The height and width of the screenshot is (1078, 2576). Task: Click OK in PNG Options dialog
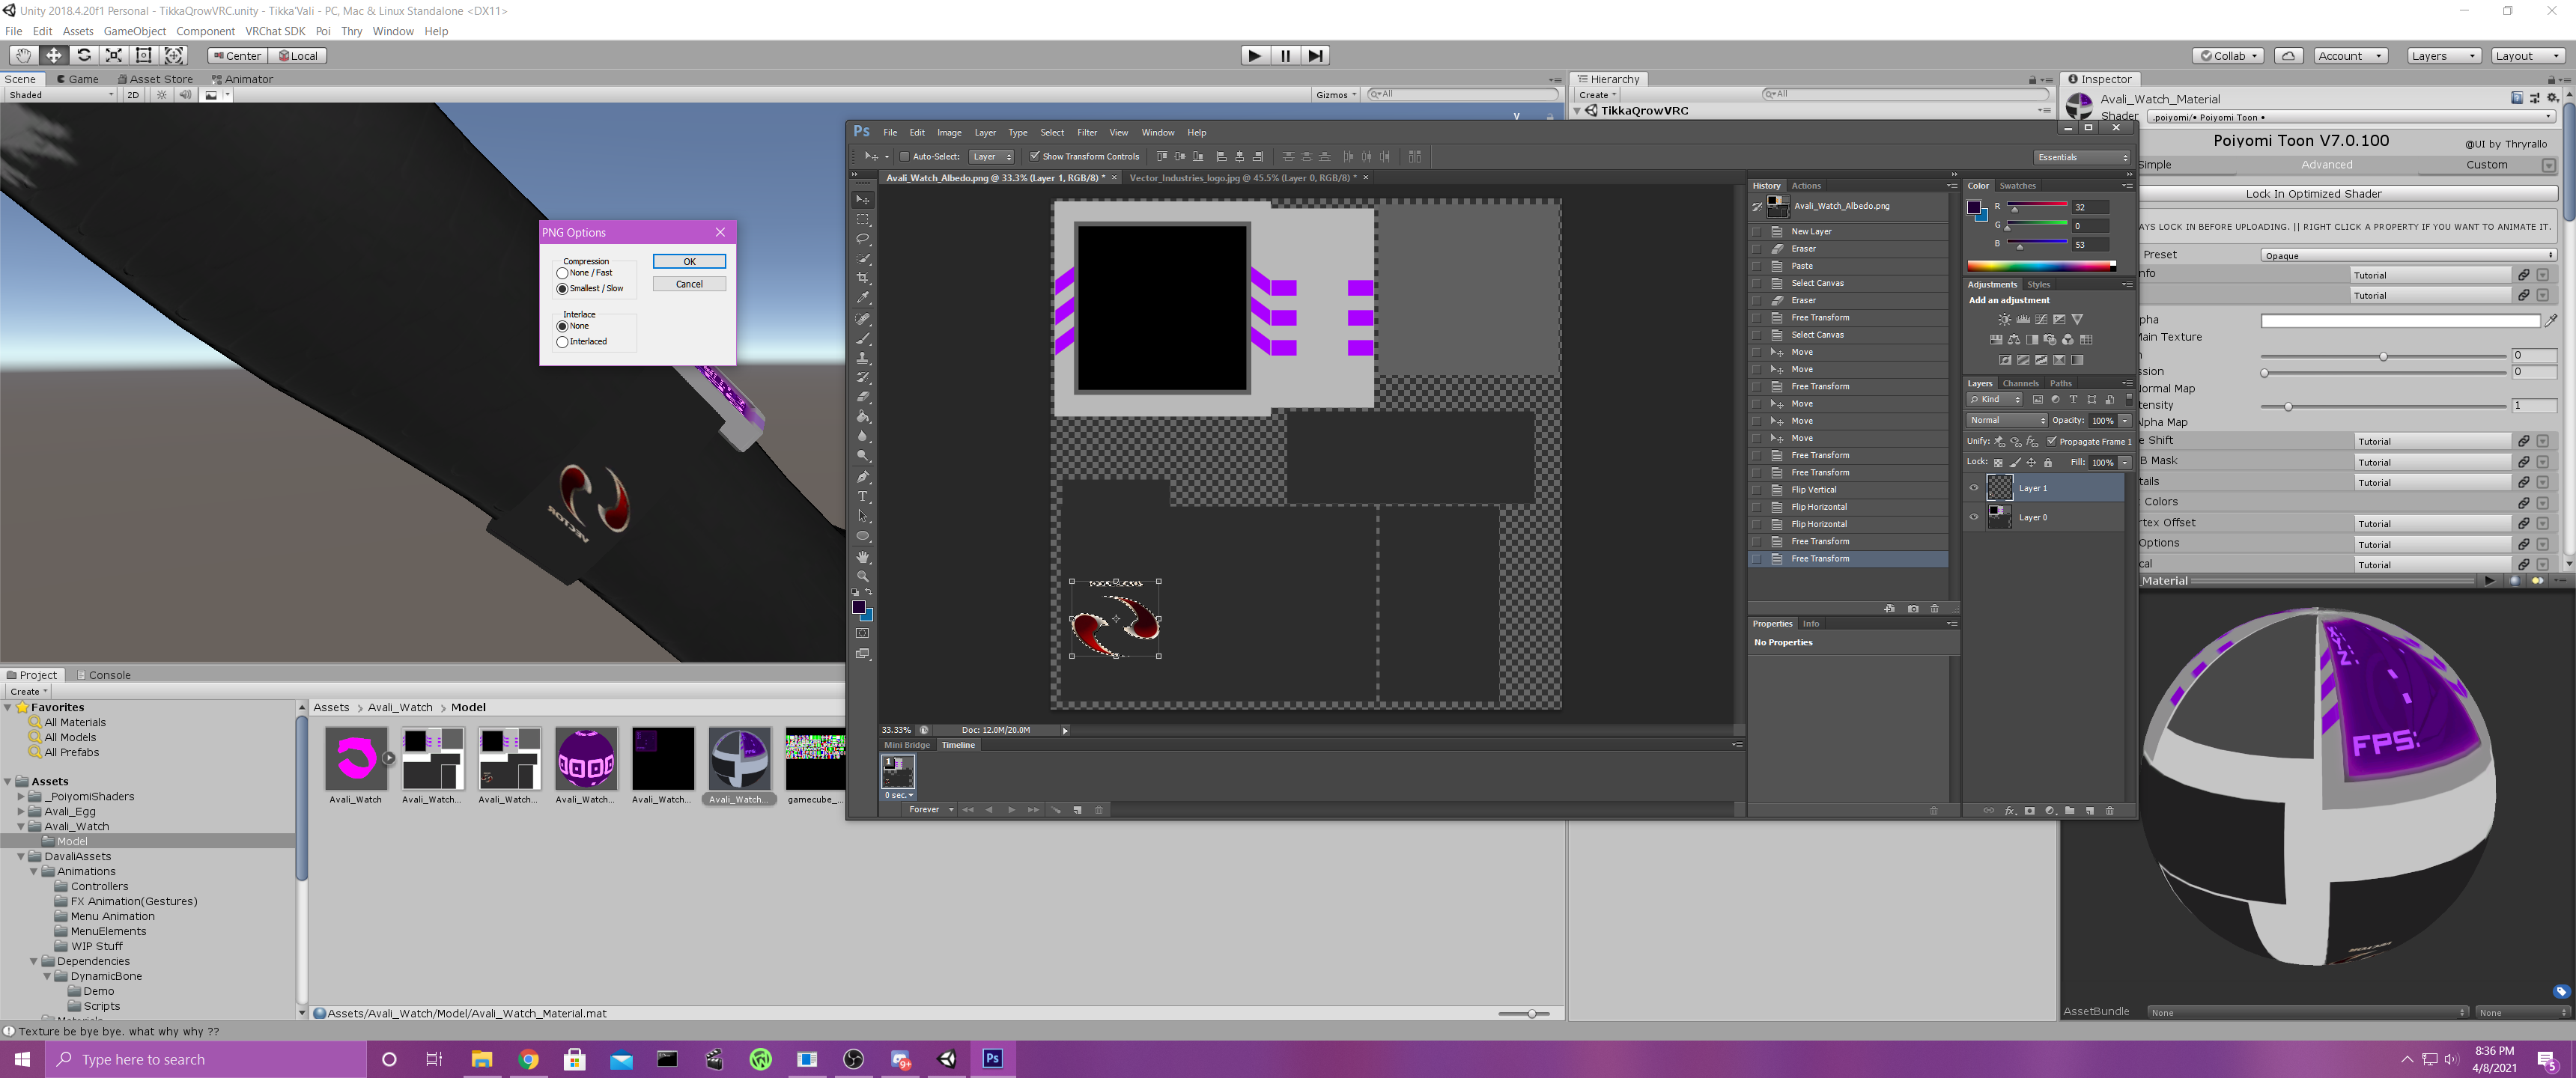(x=689, y=261)
